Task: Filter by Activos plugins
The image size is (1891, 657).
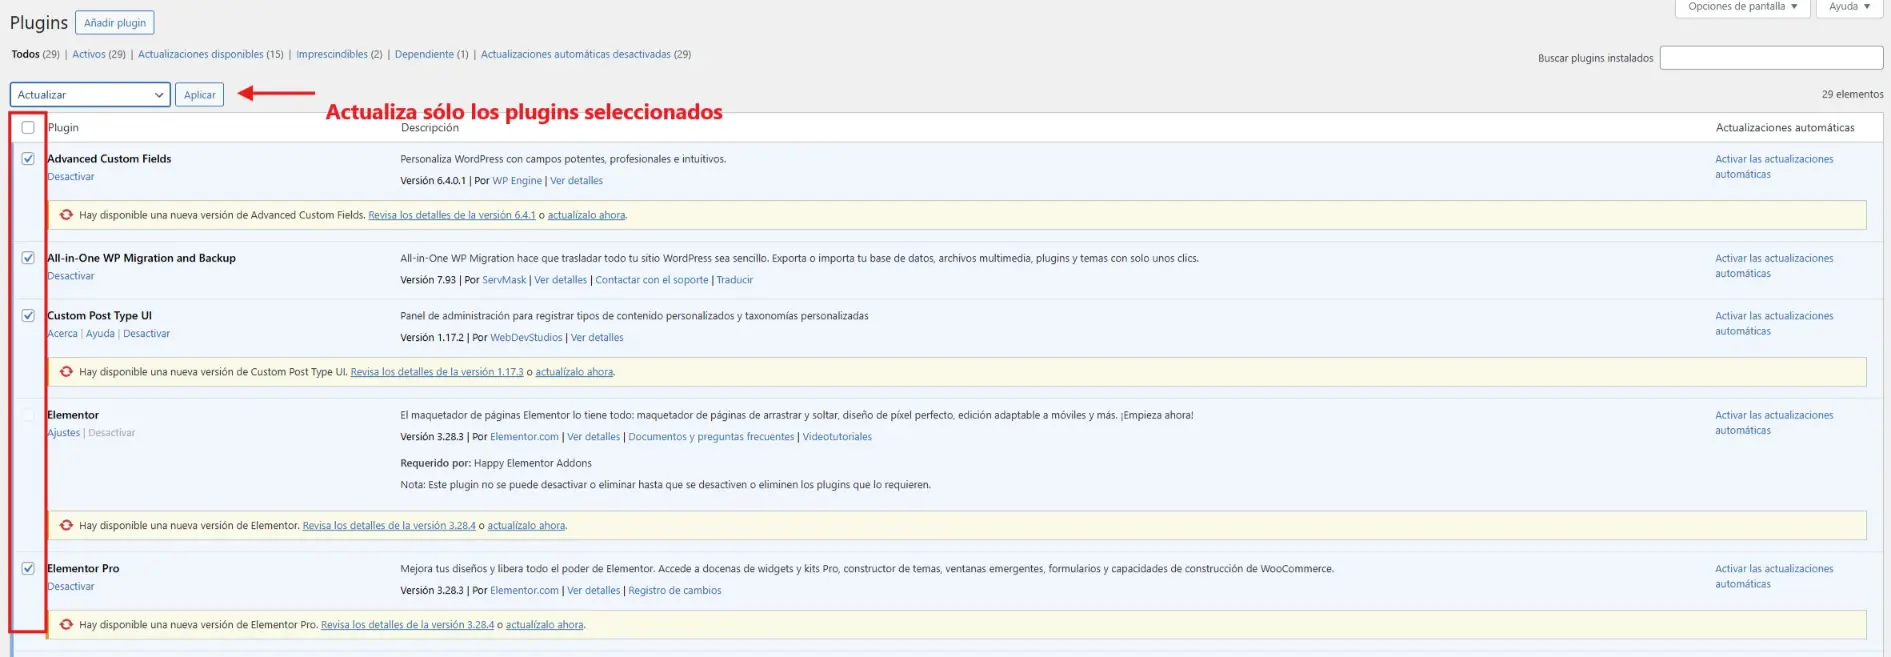Action: 88,54
